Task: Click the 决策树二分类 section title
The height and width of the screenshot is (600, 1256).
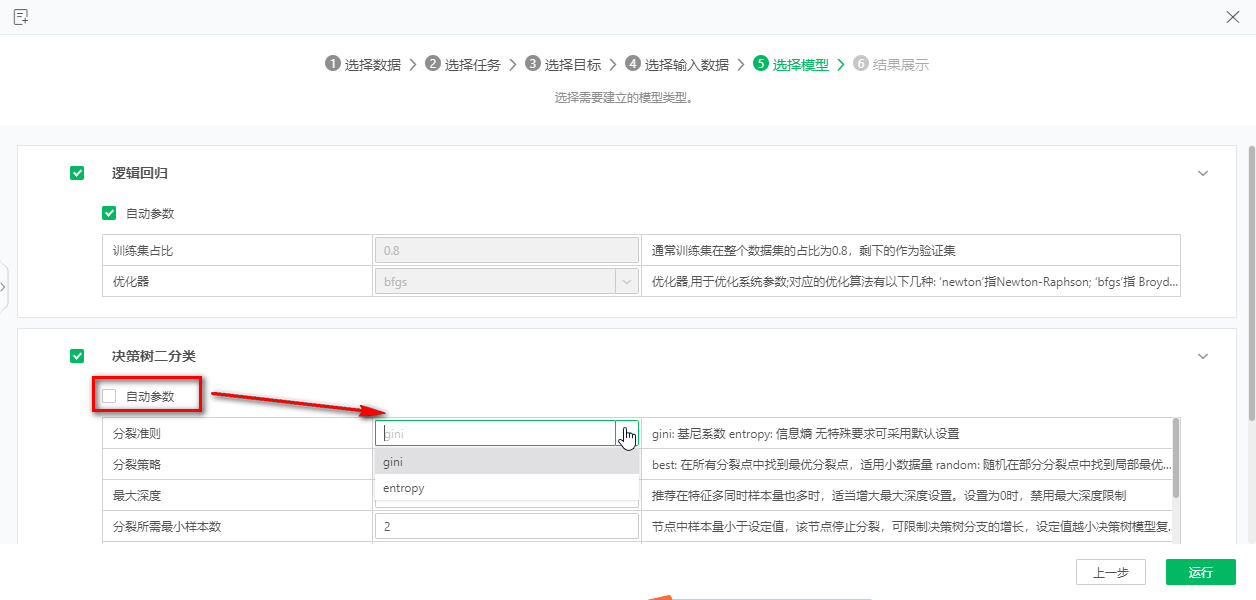Action: [154, 356]
